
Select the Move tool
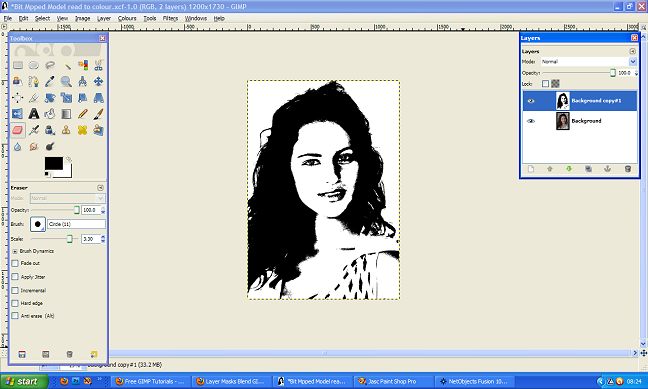(98, 81)
